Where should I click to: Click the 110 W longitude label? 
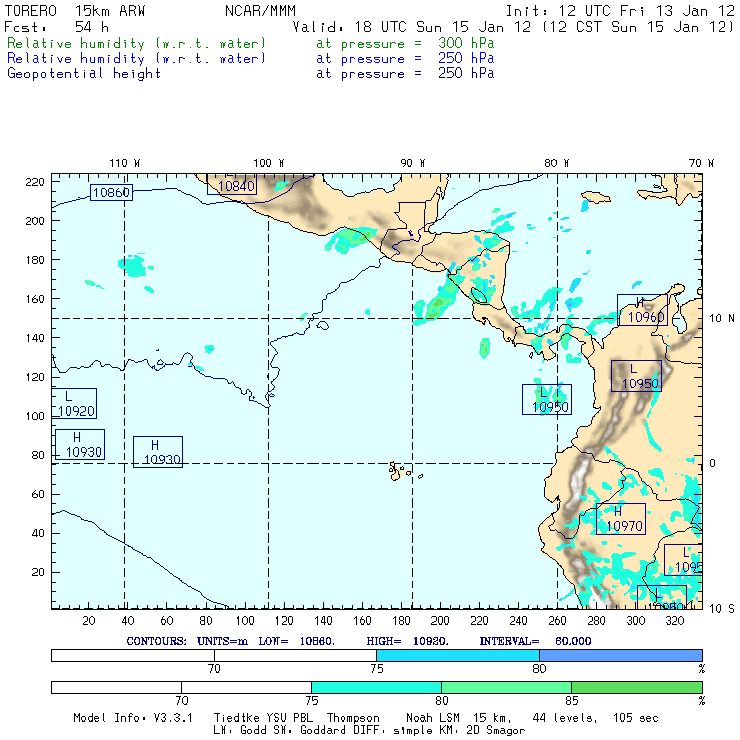[125, 163]
